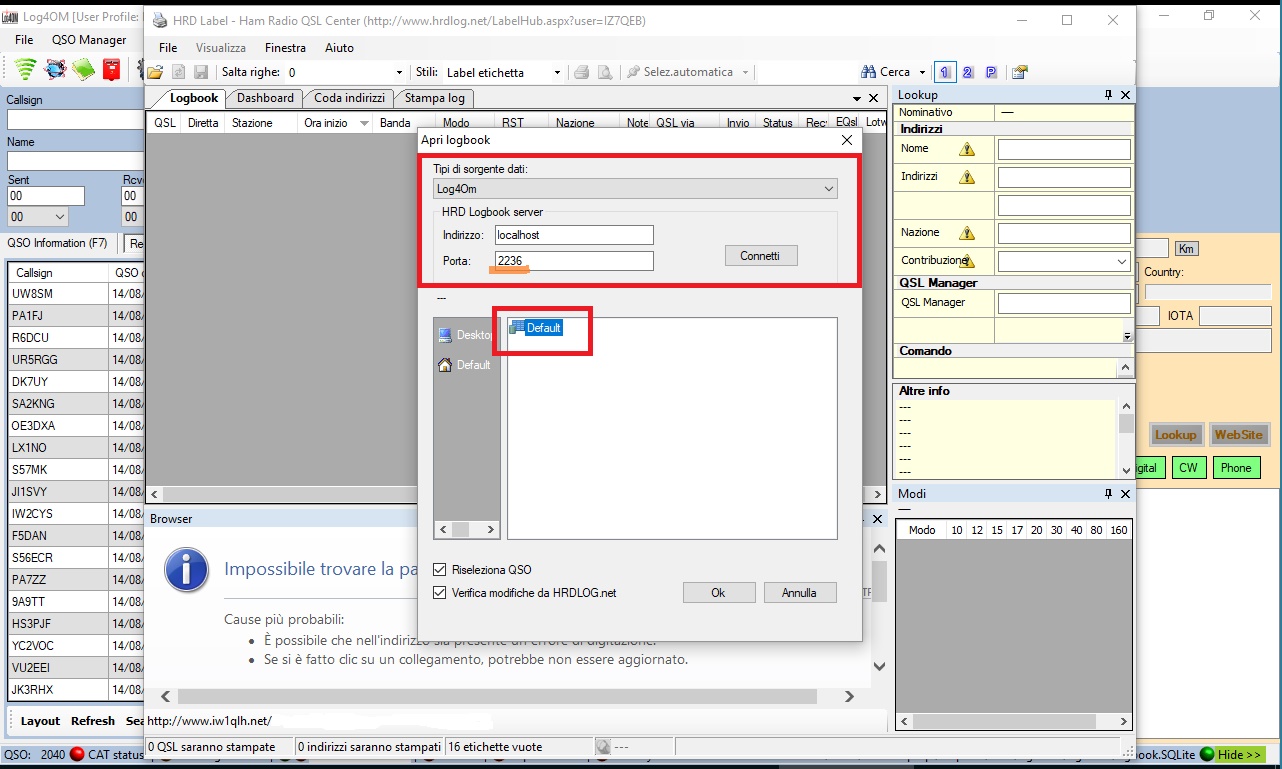Click the save disk icon in HRD Label toolbar
Viewport: 1282px width, 769px height.
pyautogui.click(x=200, y=72)
